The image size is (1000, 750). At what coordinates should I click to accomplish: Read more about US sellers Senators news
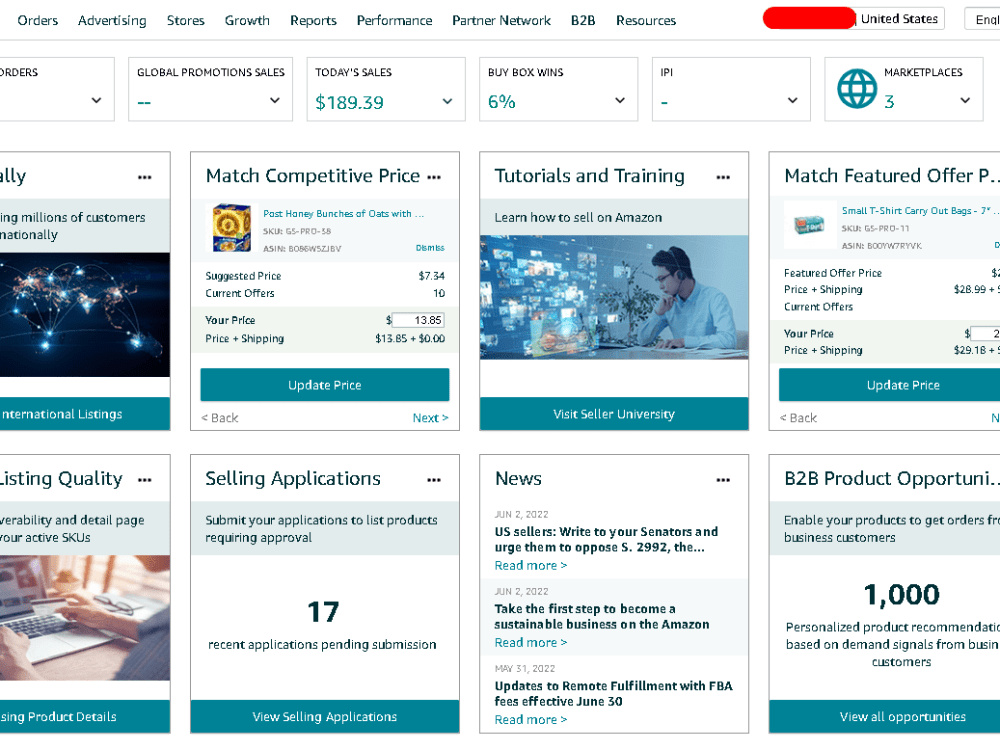coord(531,566)
